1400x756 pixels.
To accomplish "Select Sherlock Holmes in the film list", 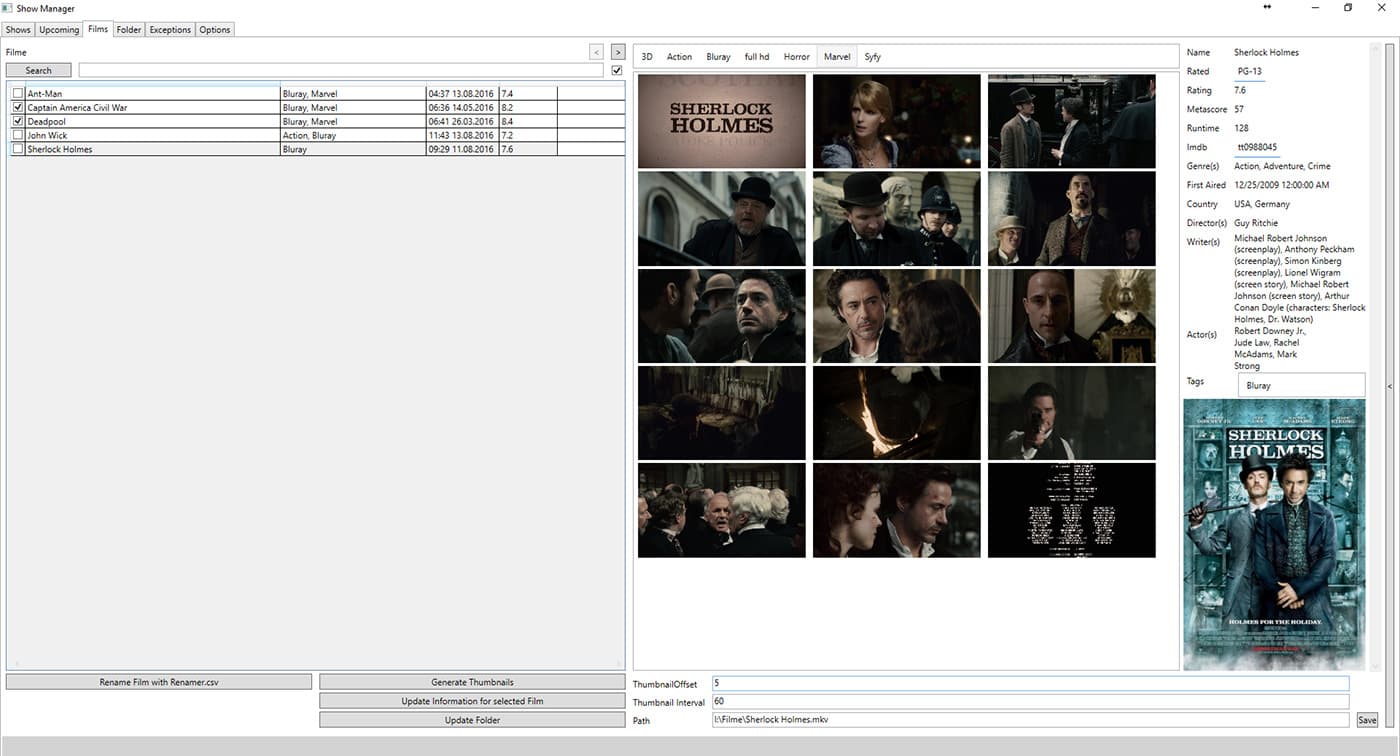I will click(60, 149).
